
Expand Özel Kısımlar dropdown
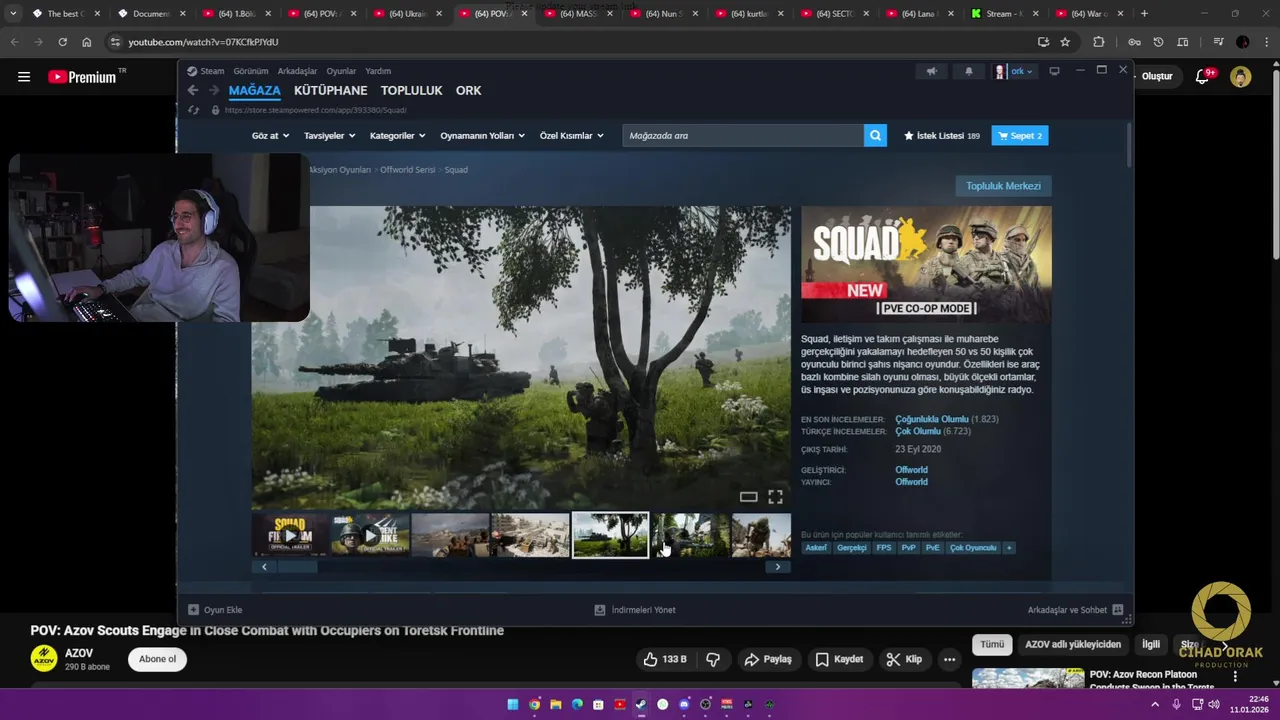[x=572, y=136]
